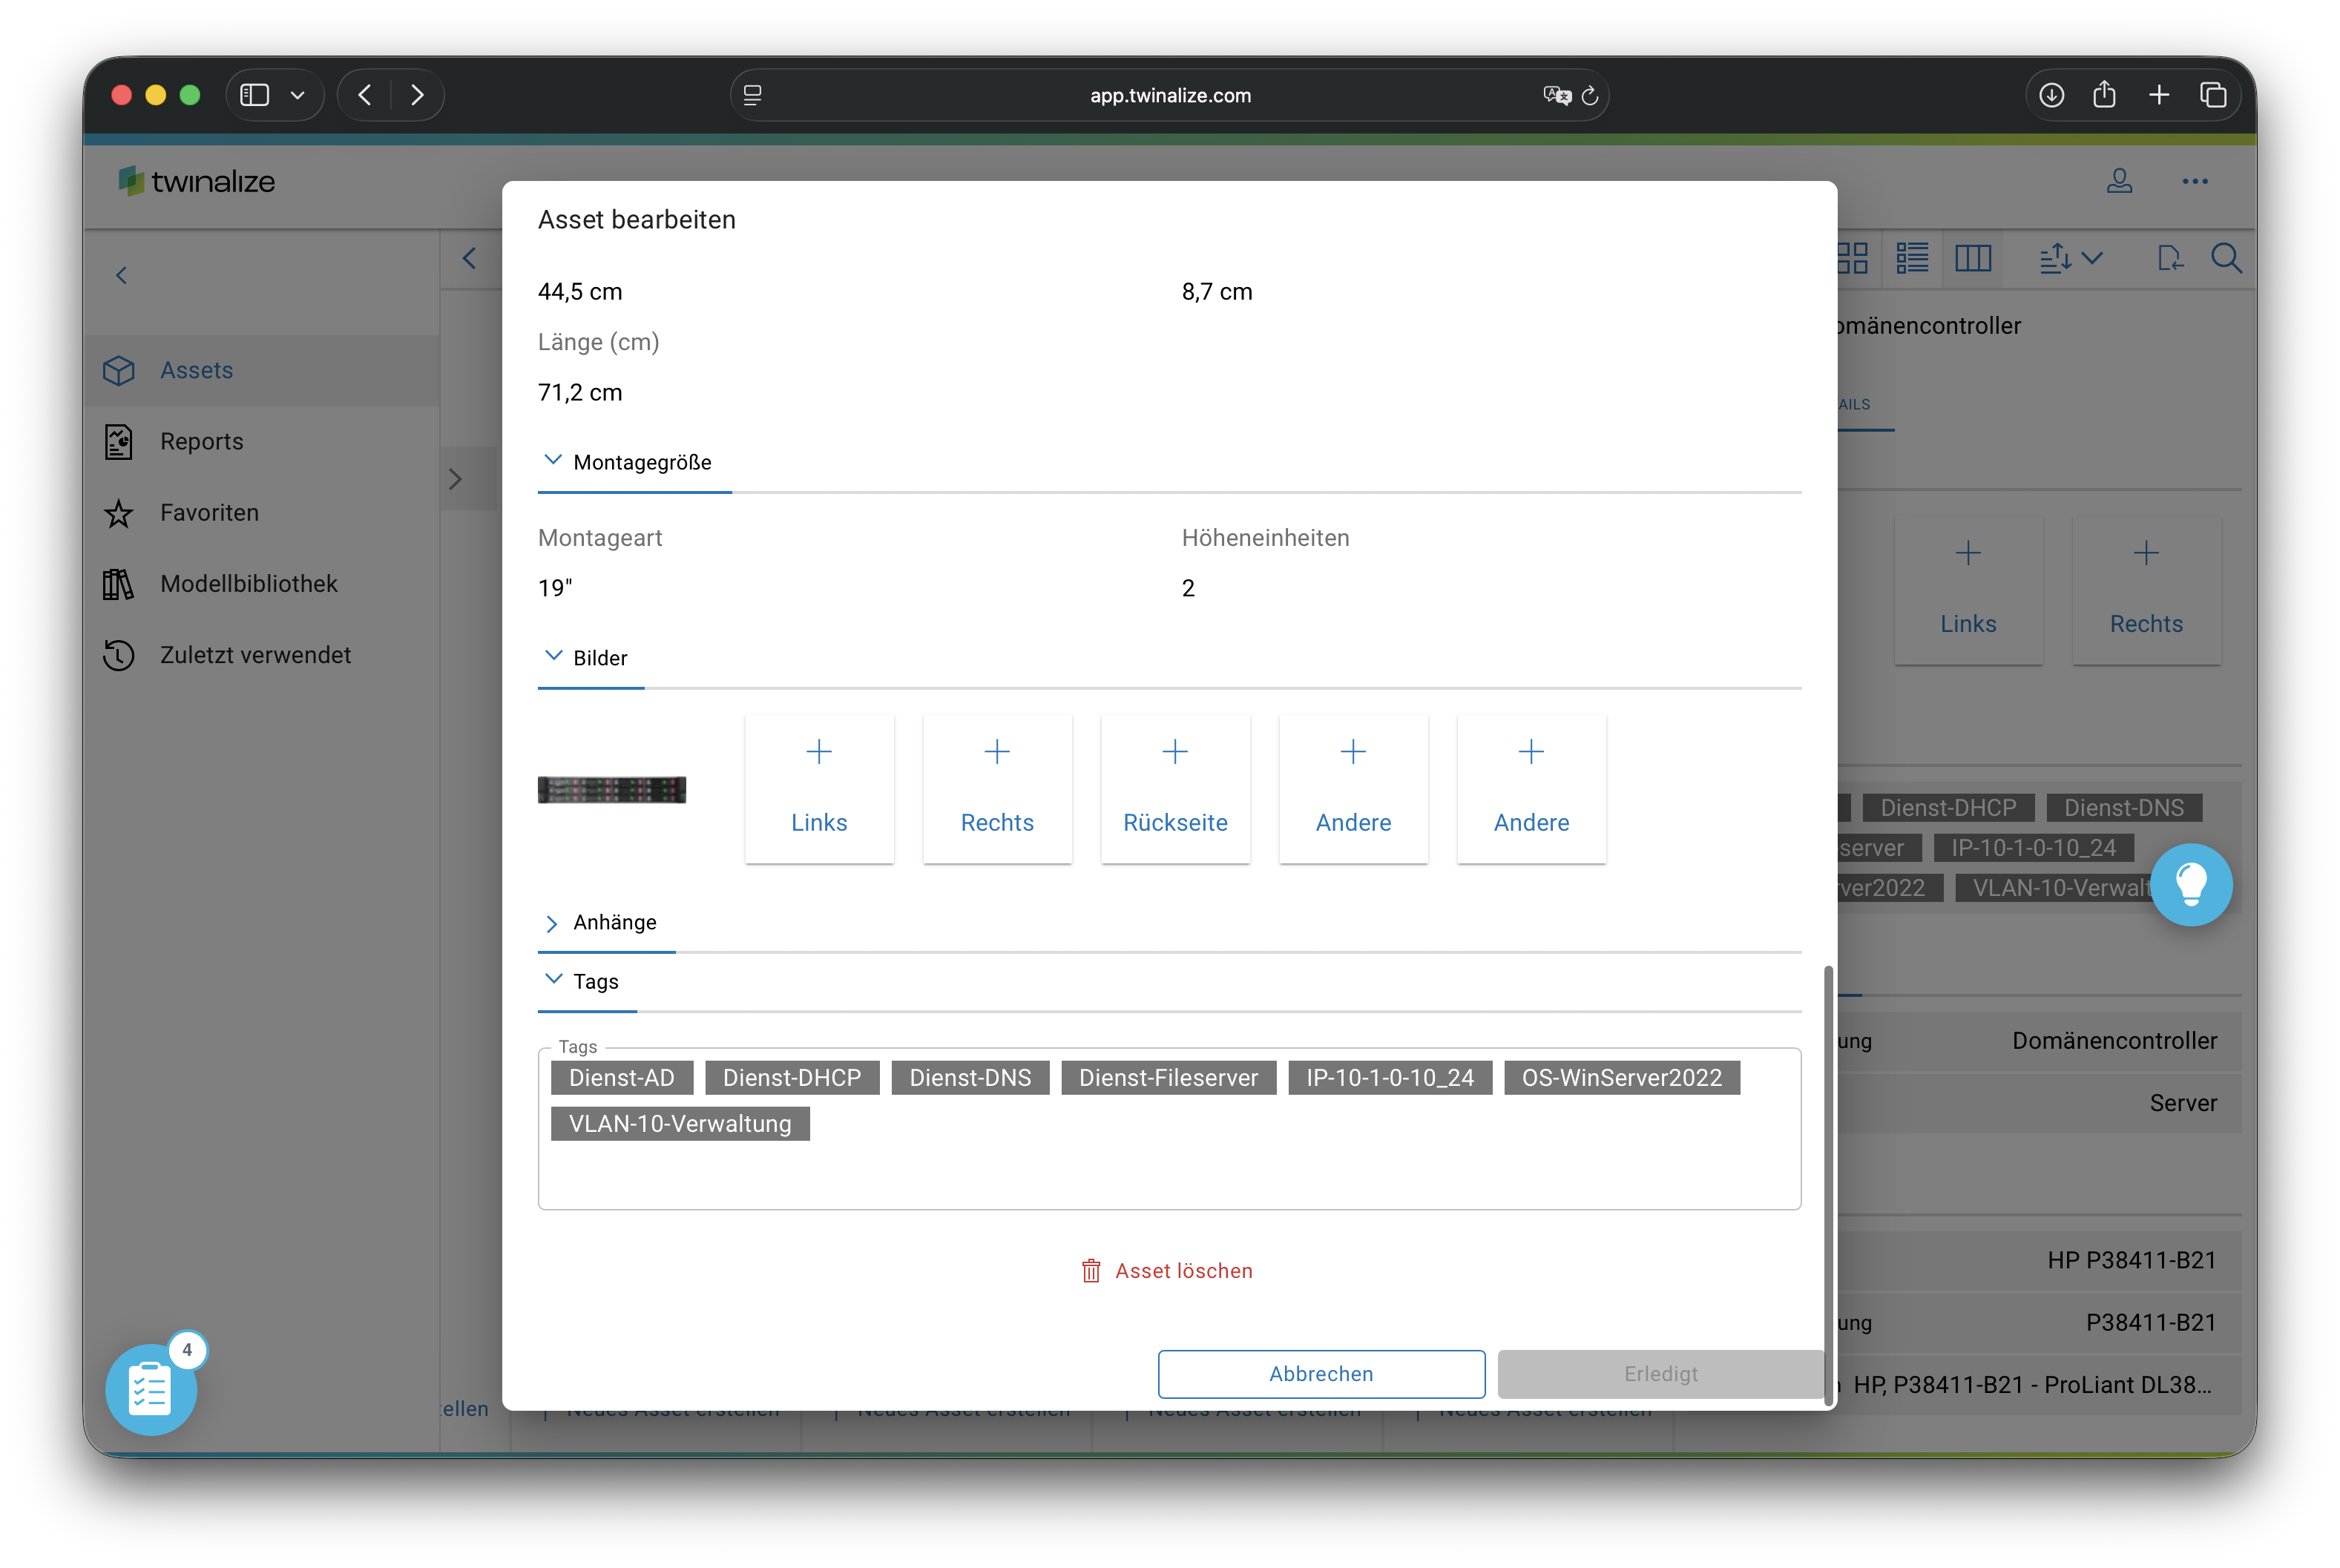Switch to column view icon
Screen dimensions: 2340x1568
1973,259
